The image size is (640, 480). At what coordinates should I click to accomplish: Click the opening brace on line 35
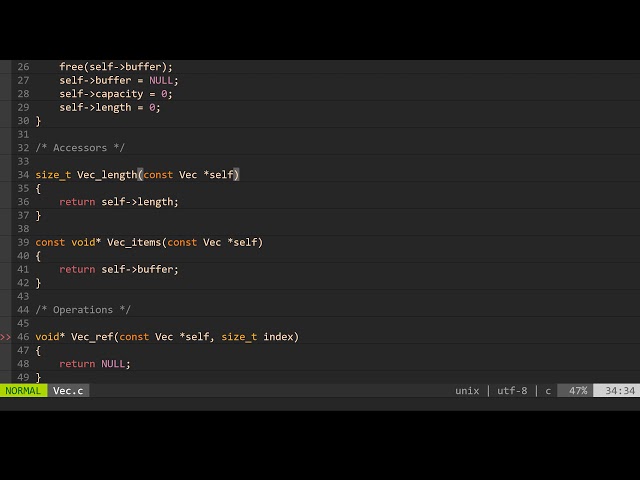click(x=38, y=189)
